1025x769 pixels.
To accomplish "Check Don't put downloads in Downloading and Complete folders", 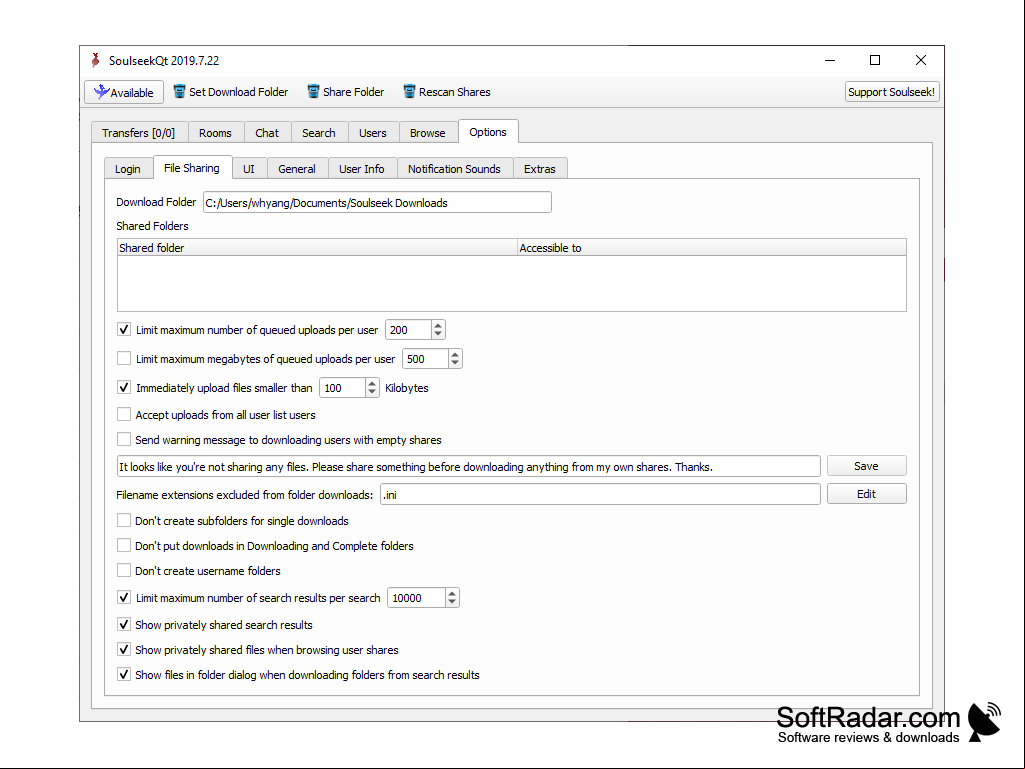I will pyautogui.click(x=124, y=545).
